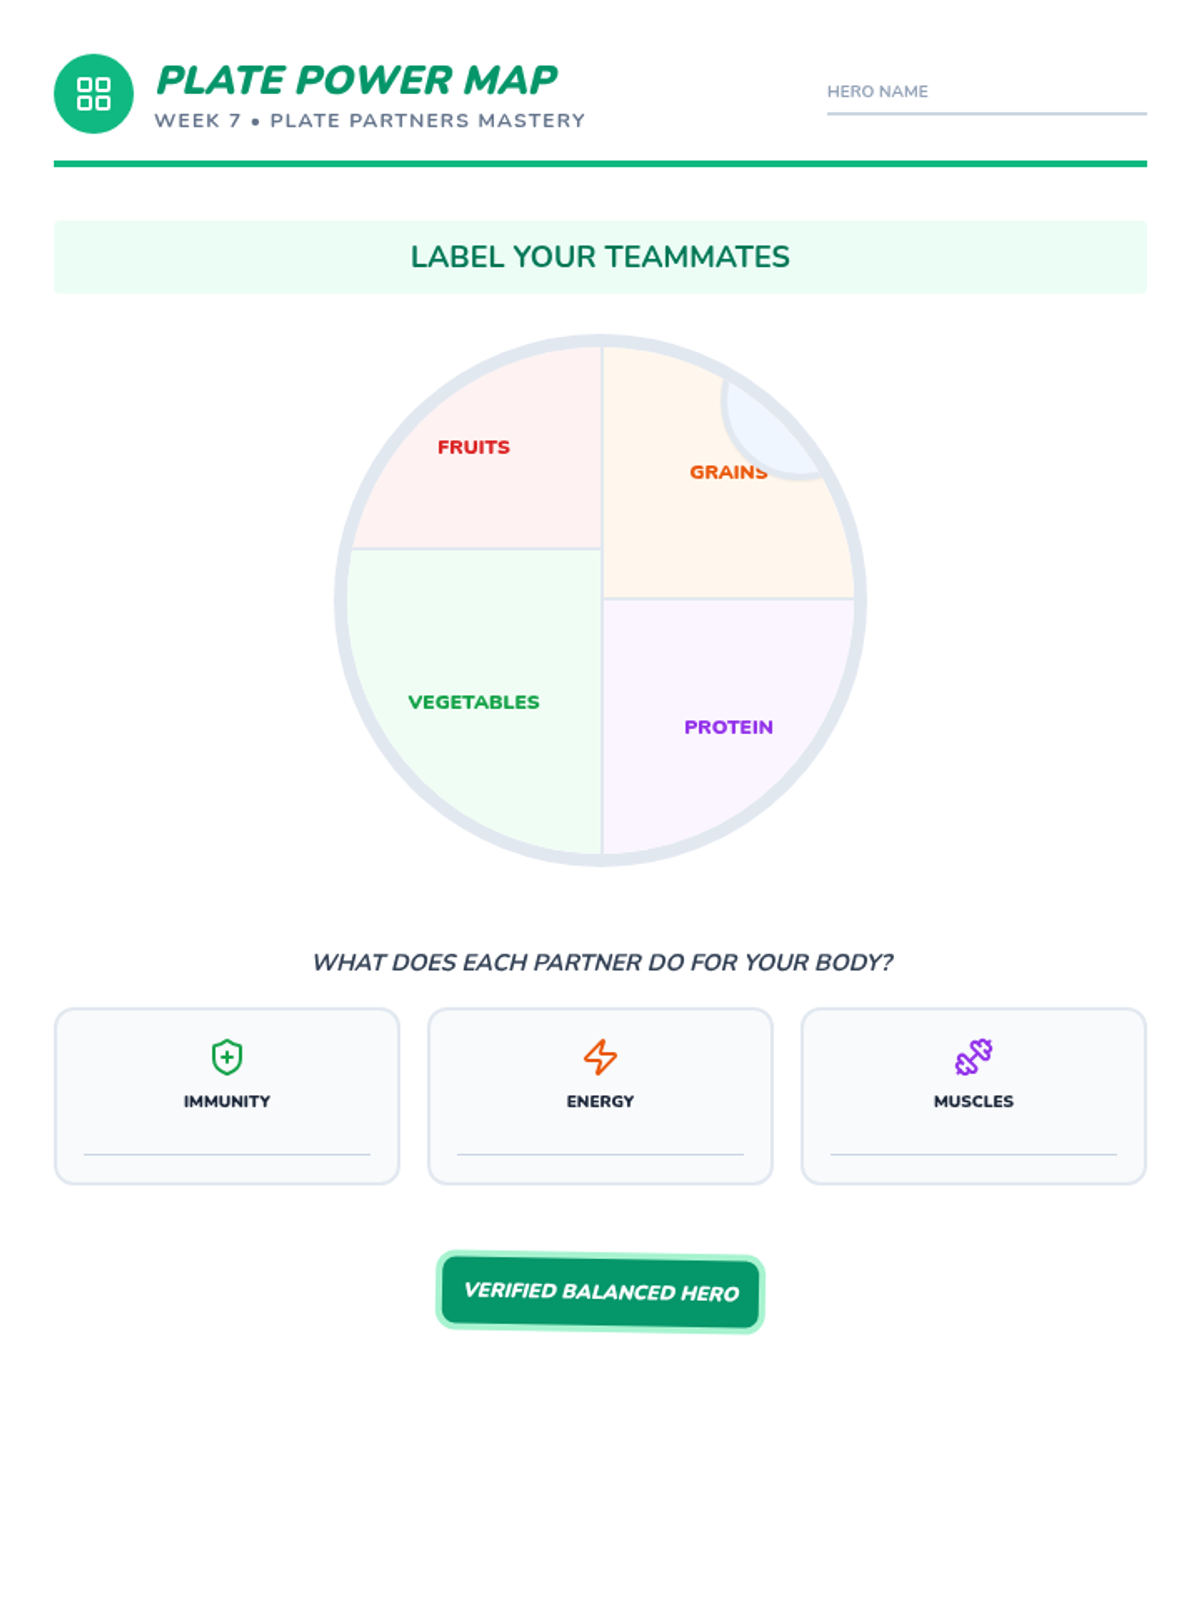
Task: Select the Grains plate section
Action: [728, 472]
